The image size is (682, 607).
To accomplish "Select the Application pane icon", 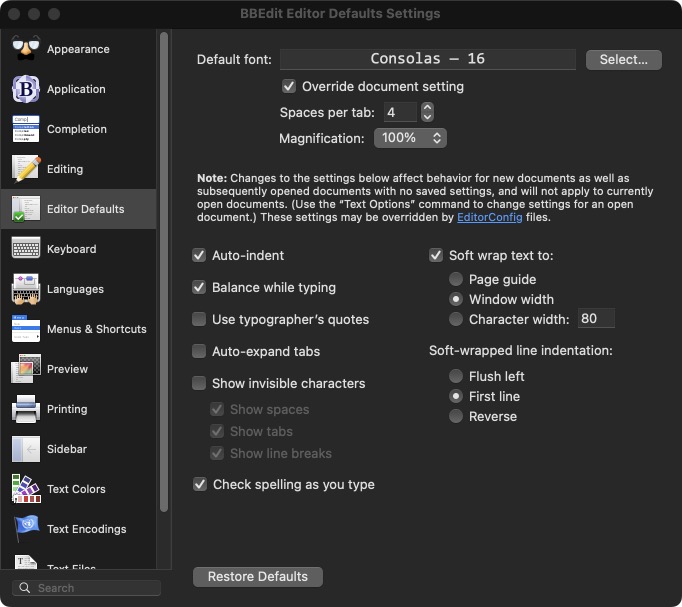I will click(26, 89).
